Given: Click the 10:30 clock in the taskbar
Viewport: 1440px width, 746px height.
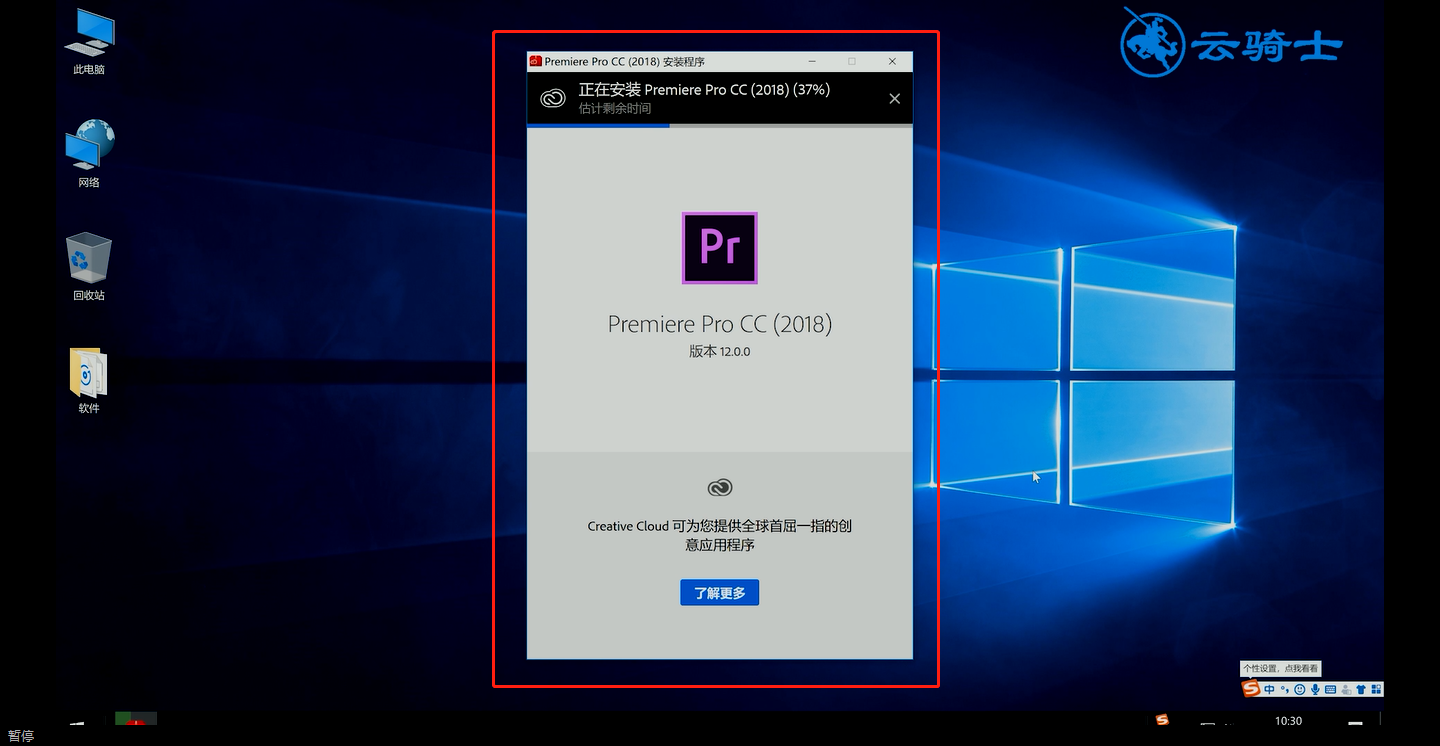Looking at the screenshot, I should pyautogui.click(x=1289, y=721).
